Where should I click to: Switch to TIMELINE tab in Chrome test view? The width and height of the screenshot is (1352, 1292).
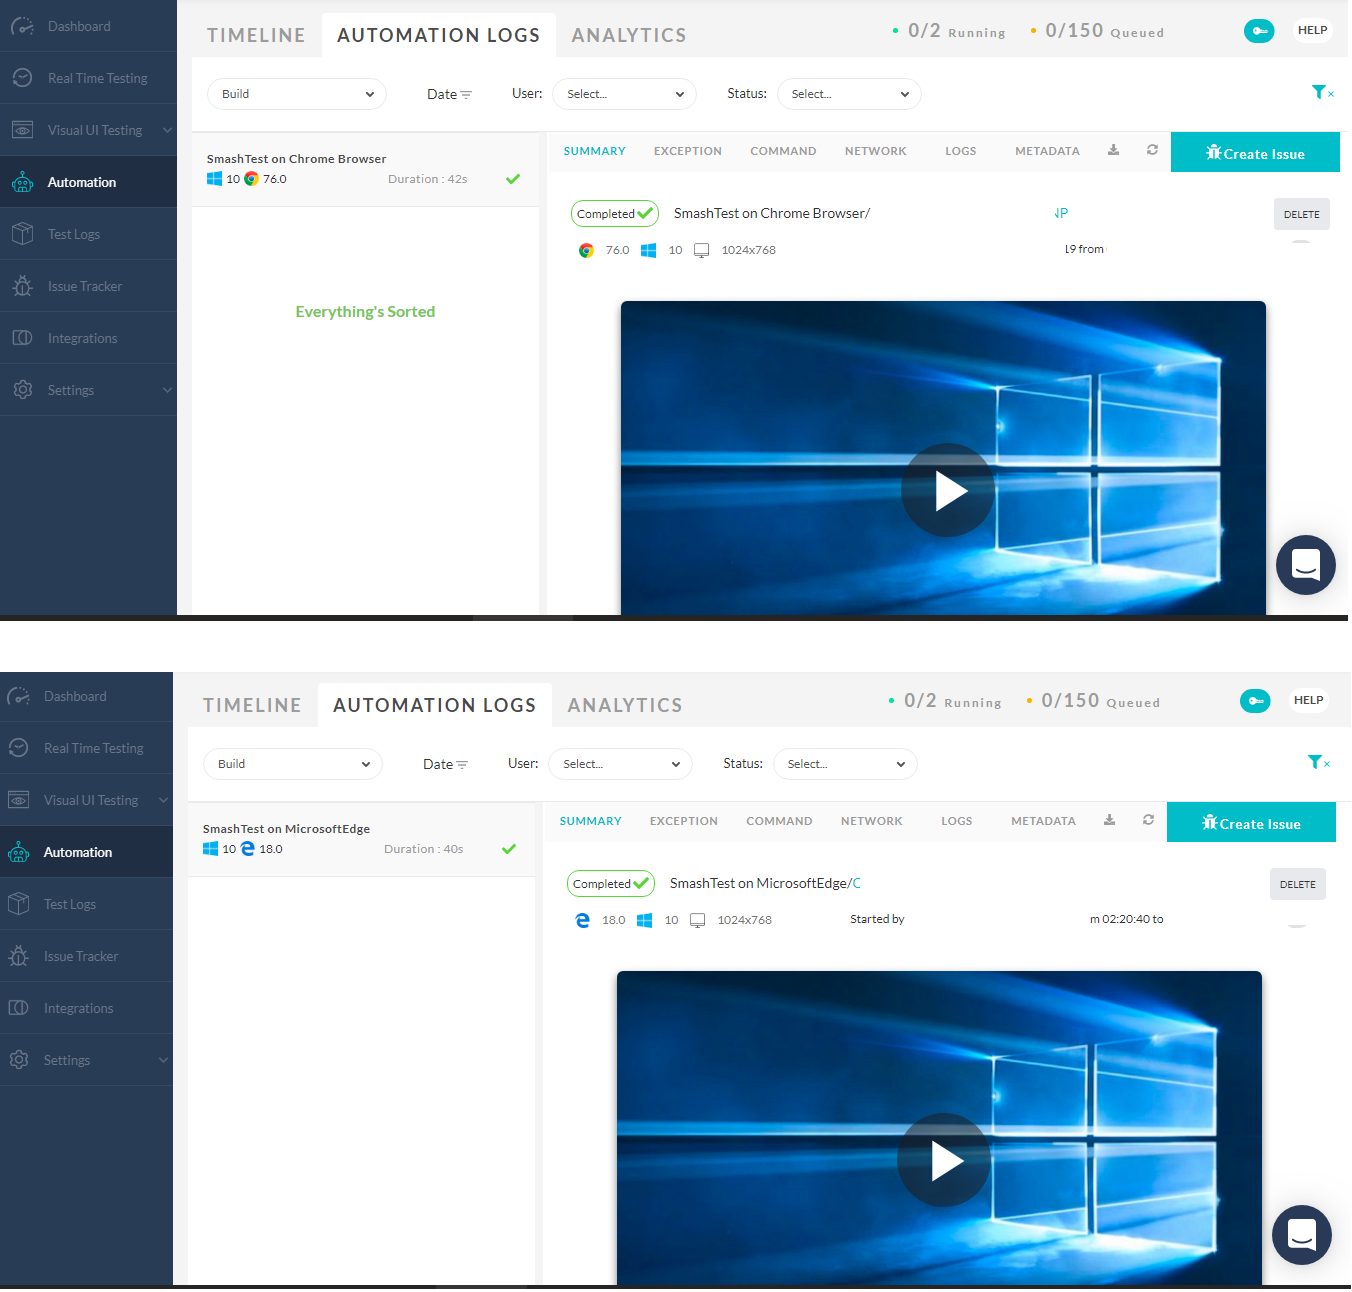[x=256, y=35]
